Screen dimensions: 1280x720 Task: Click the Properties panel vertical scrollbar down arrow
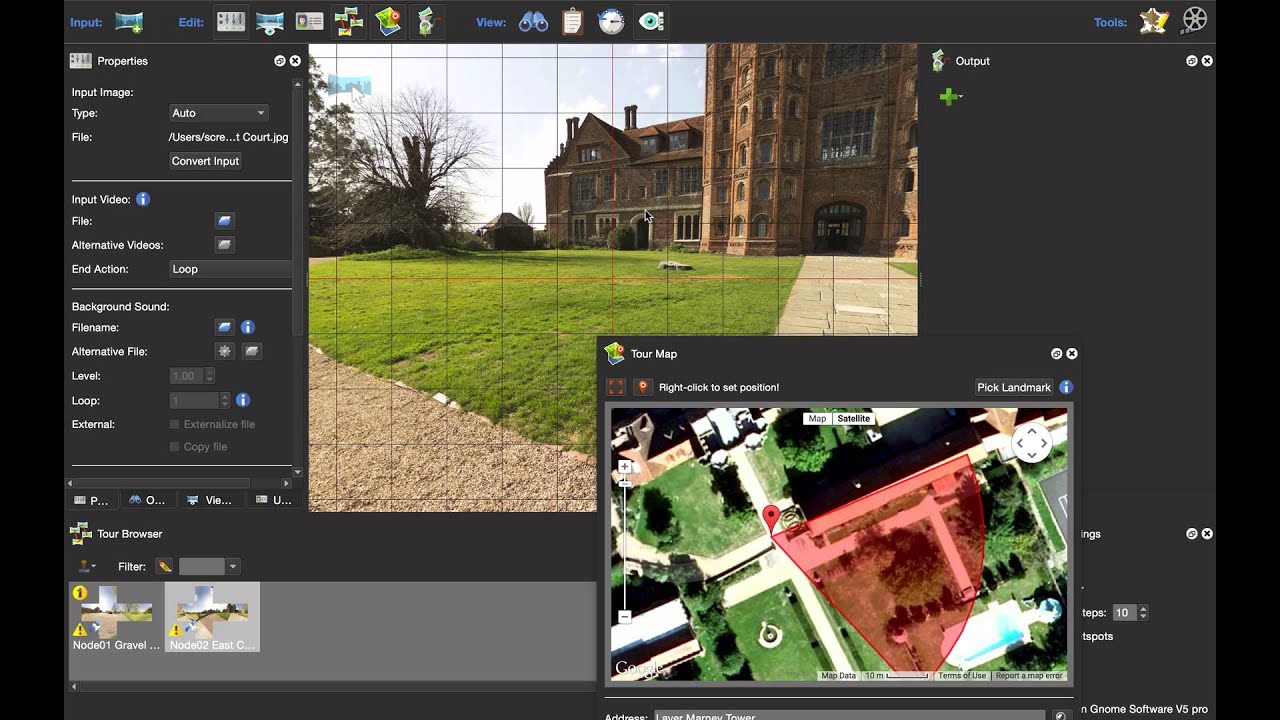297,471
